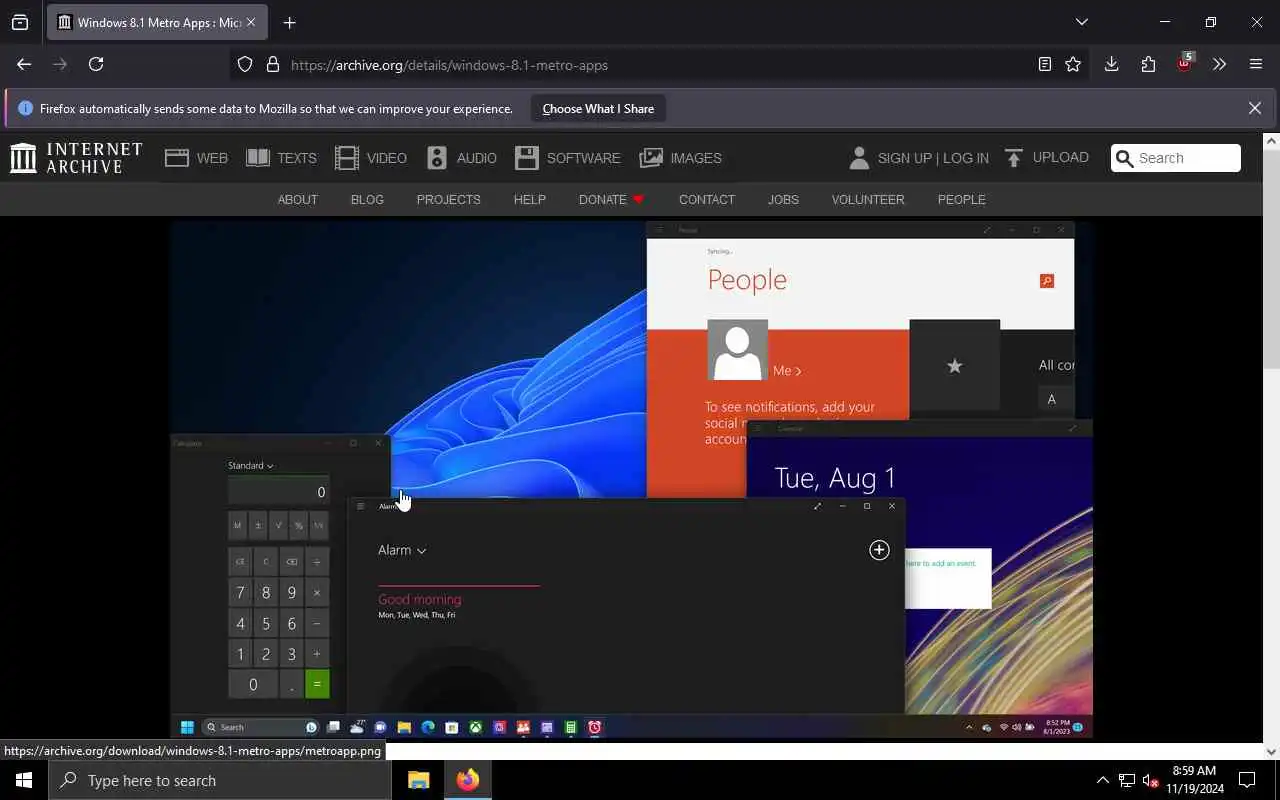1280x800 pixels.
Task: Open the DONATE link
Action: (x=611, y=199)
